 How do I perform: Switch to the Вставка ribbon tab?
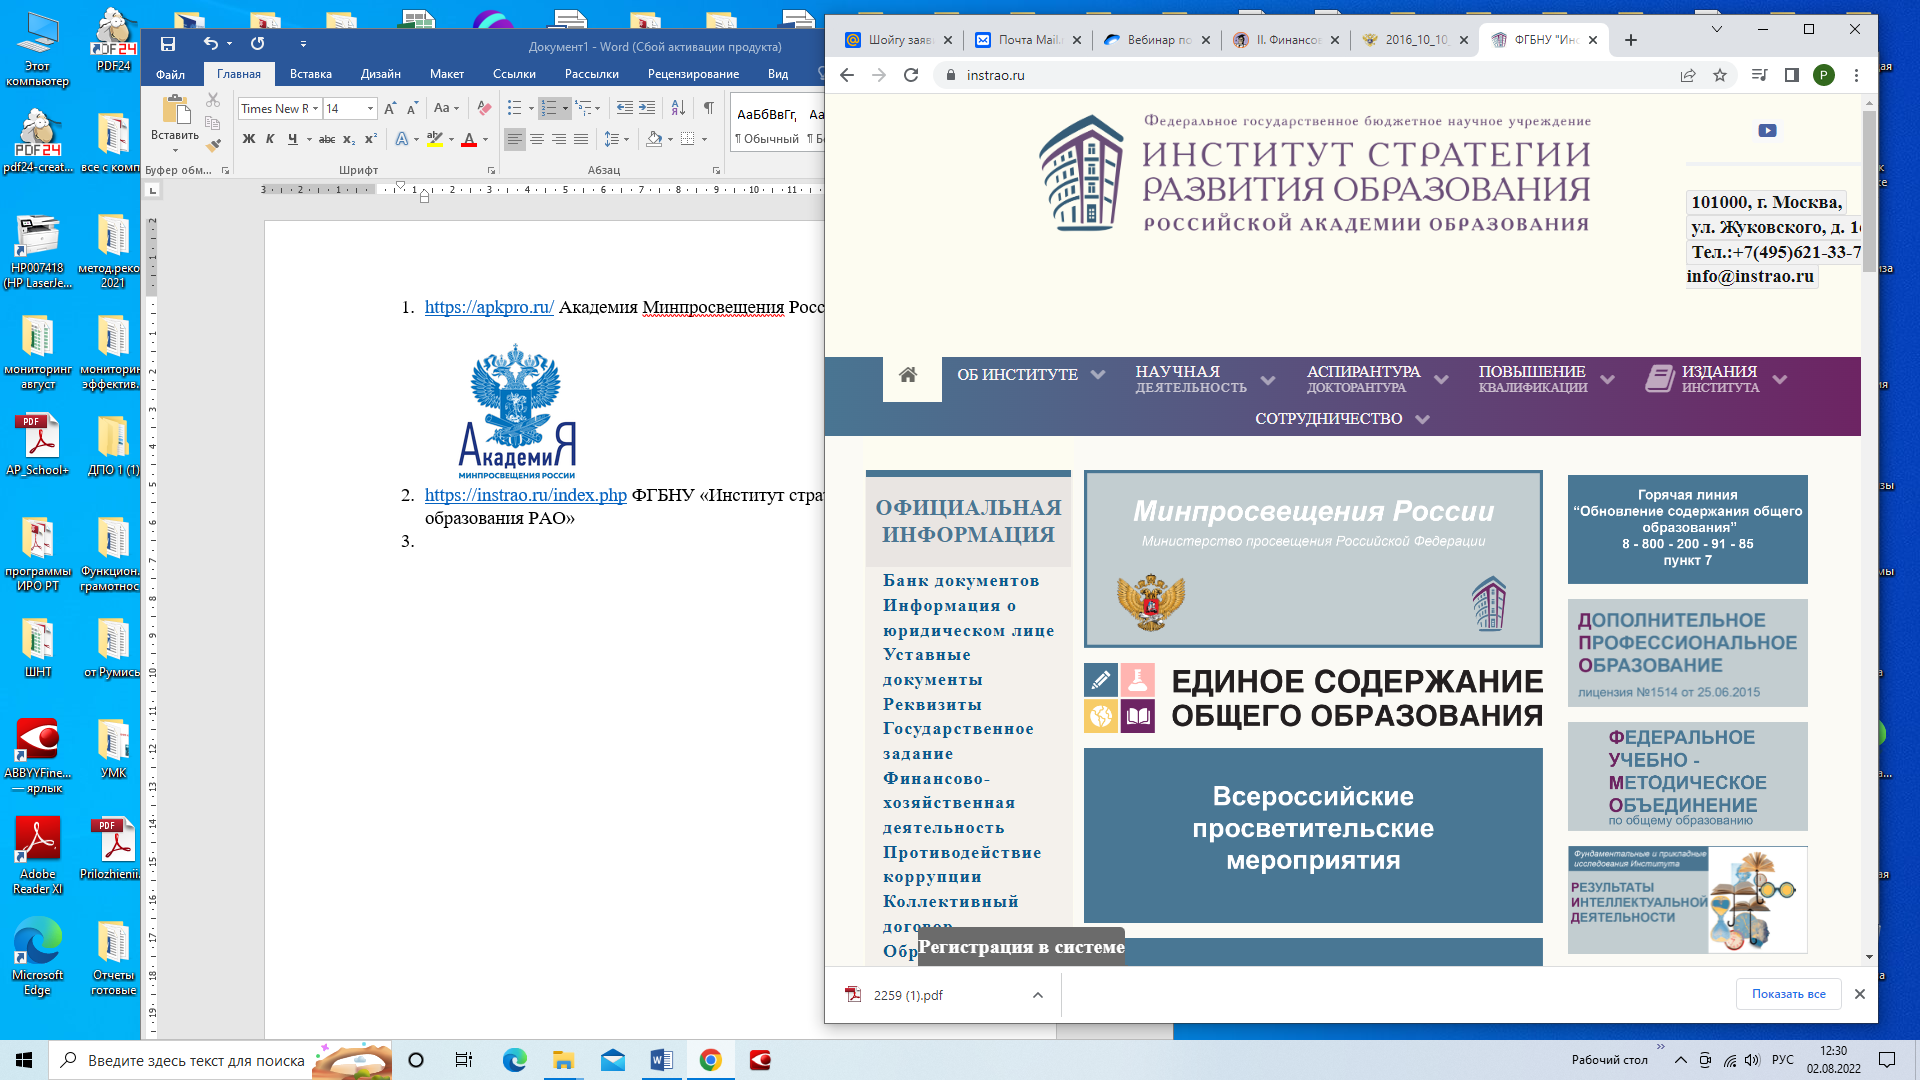(x=311, y=74)
